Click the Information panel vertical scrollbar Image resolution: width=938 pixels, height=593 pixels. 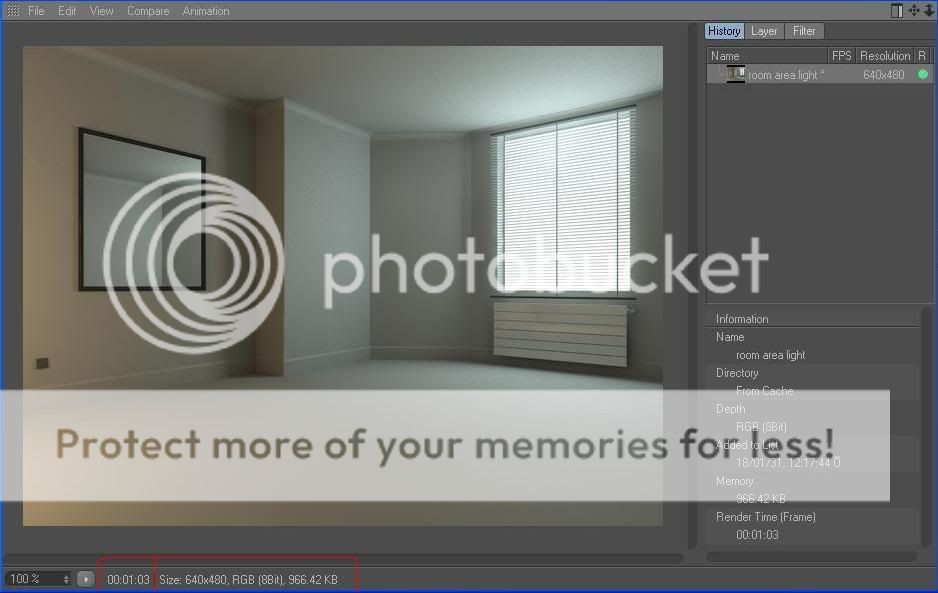[927, 427]
